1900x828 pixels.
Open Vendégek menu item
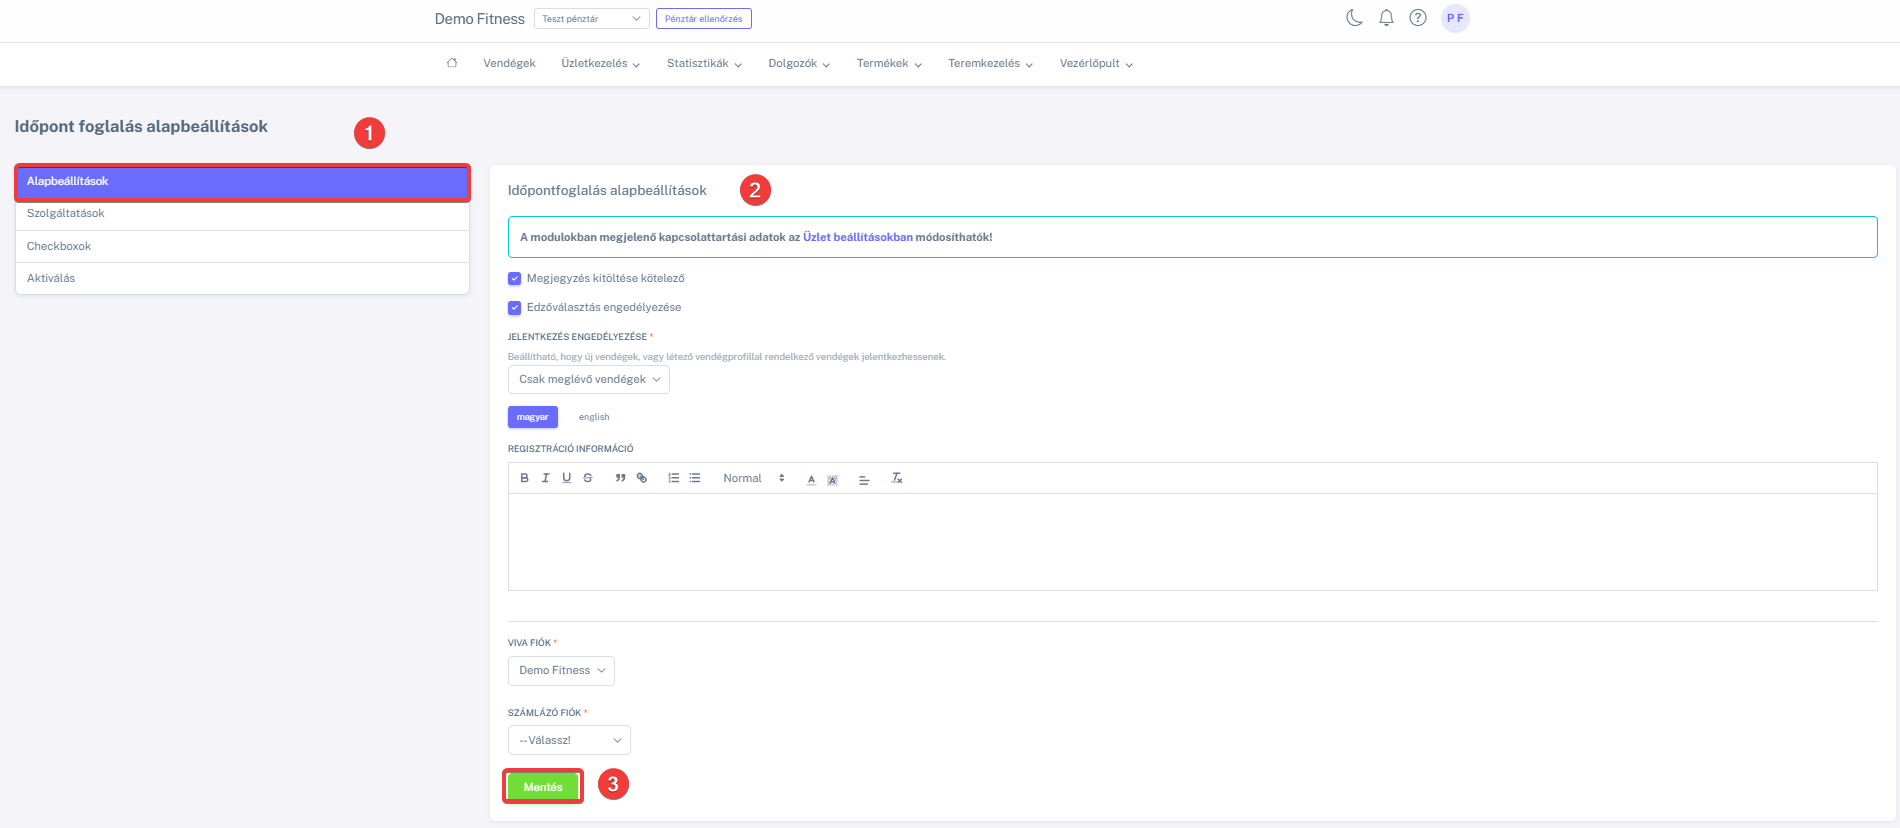click(509, 63)
